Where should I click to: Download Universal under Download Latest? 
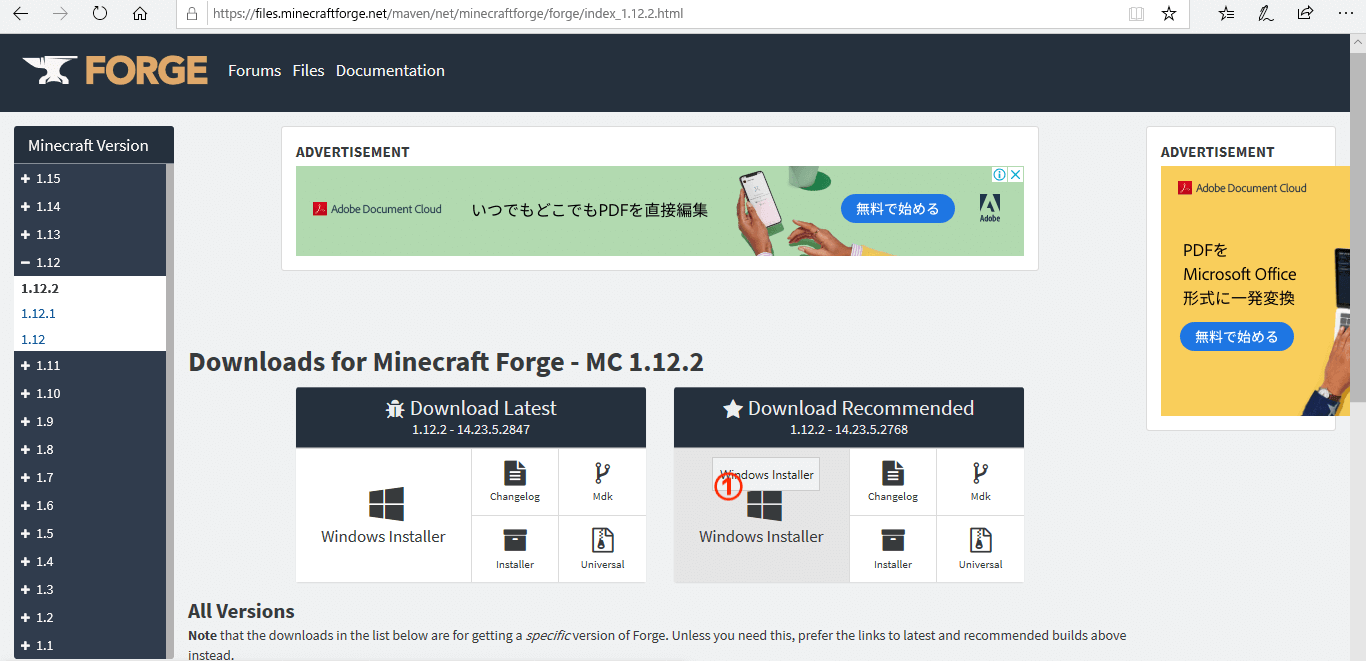602,549
